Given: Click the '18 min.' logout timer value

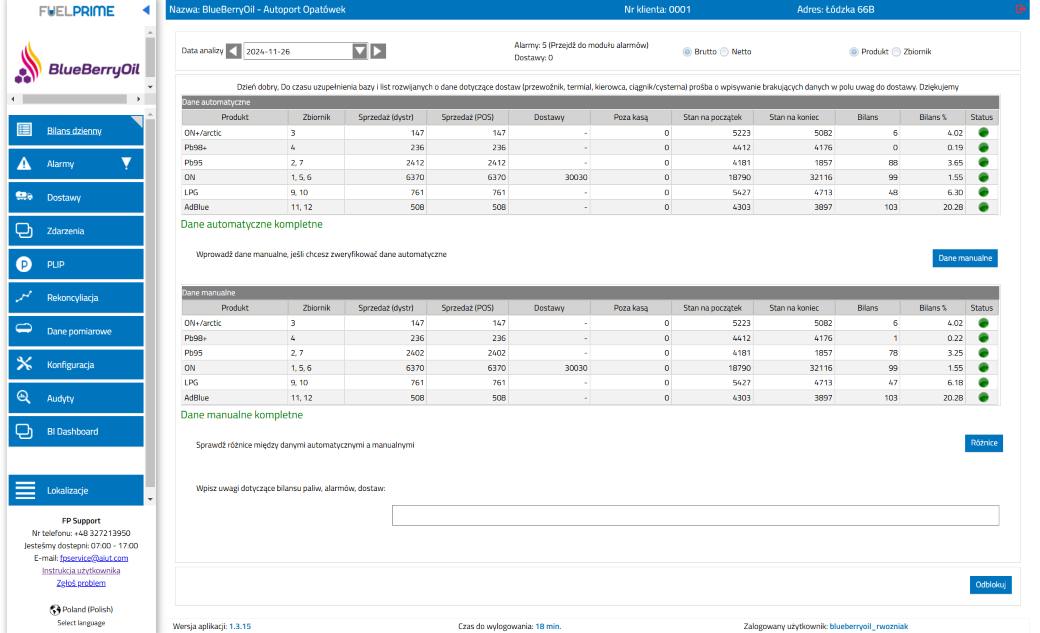Looking at the screenshot, I should 548,626.
